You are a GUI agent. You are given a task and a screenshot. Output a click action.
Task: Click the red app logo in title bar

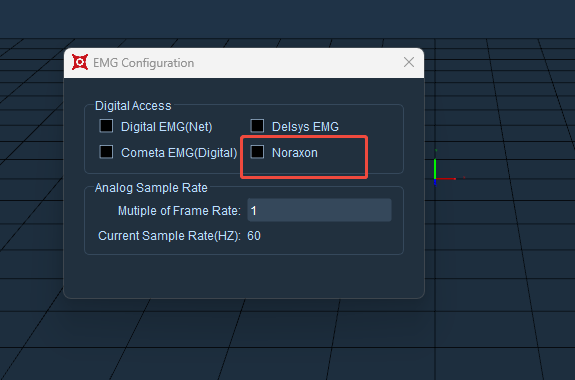[80, 62]
